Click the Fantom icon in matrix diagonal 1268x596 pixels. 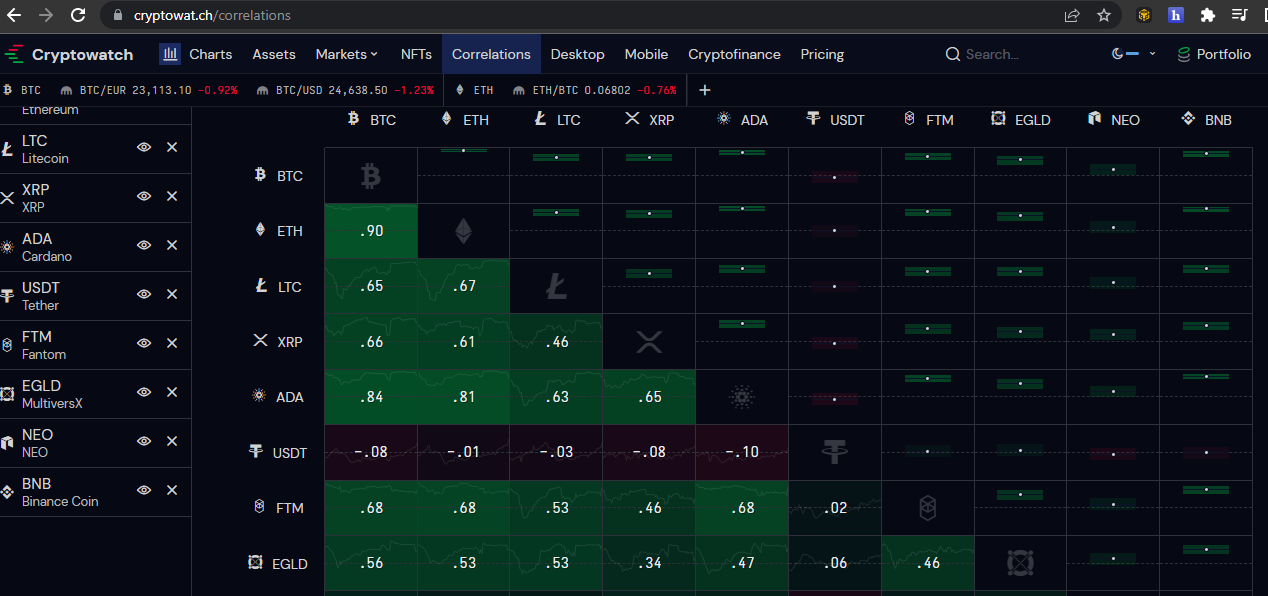coord(928,509)
